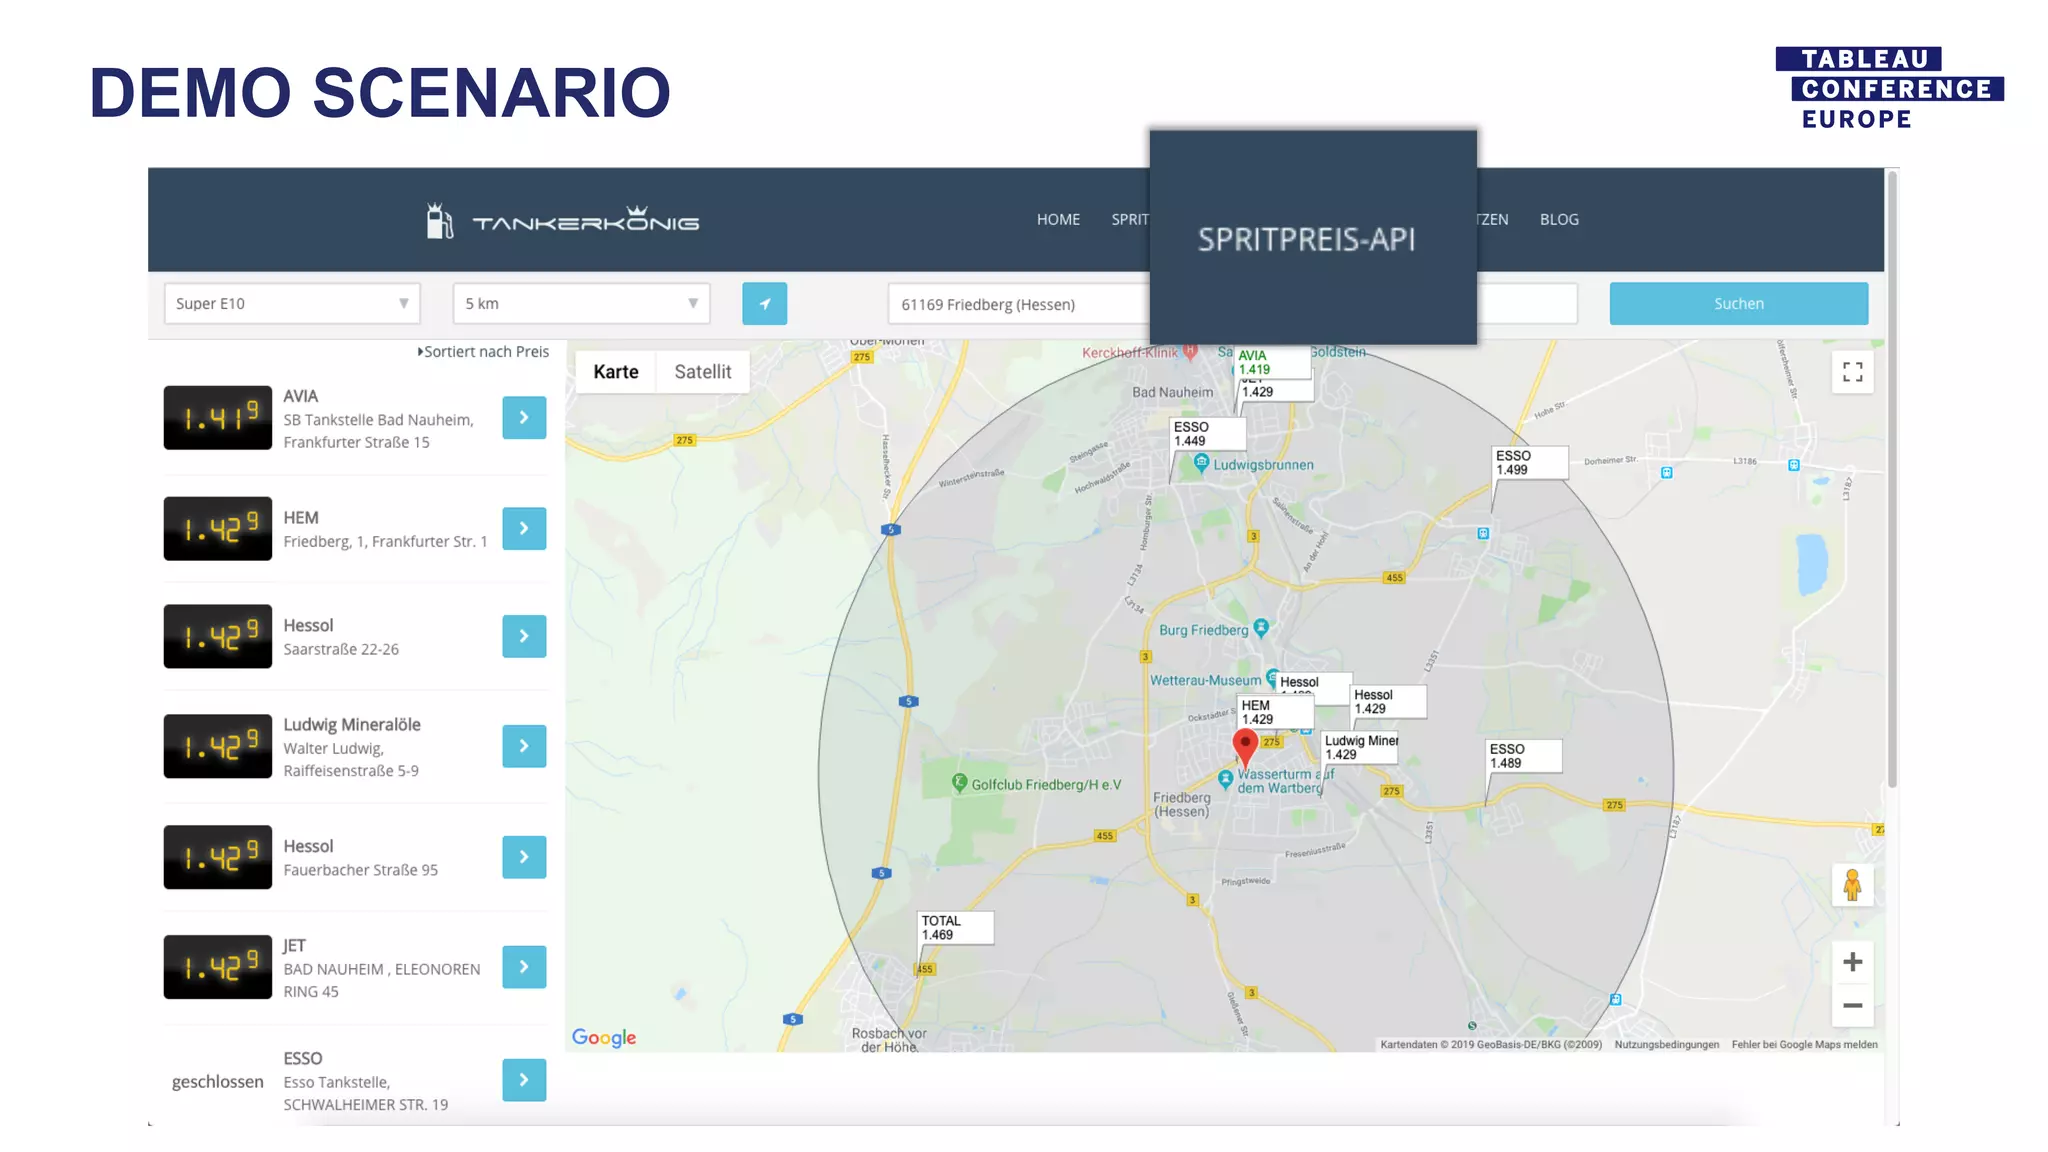Toggle map fullscreen view icon
2048x1152 pixels.
point(1852,372)
